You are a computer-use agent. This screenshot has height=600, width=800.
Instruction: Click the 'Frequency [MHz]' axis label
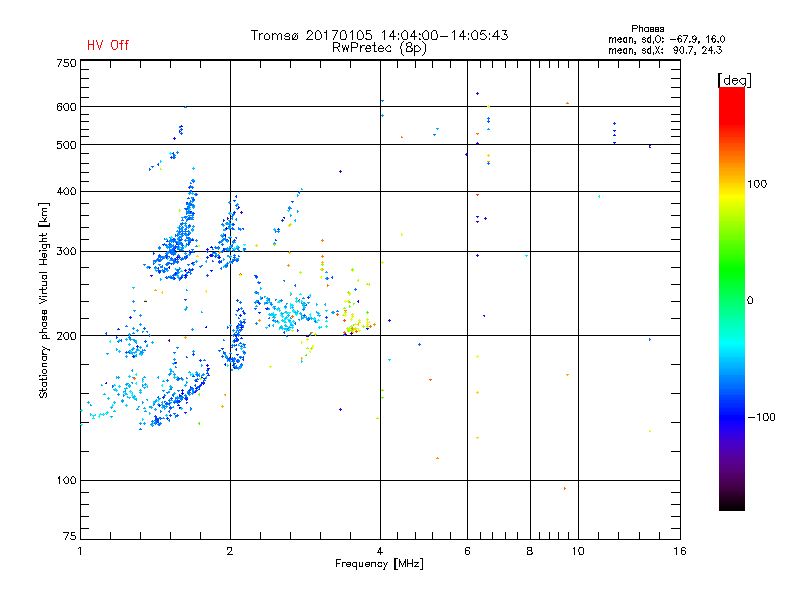(379, 564)
